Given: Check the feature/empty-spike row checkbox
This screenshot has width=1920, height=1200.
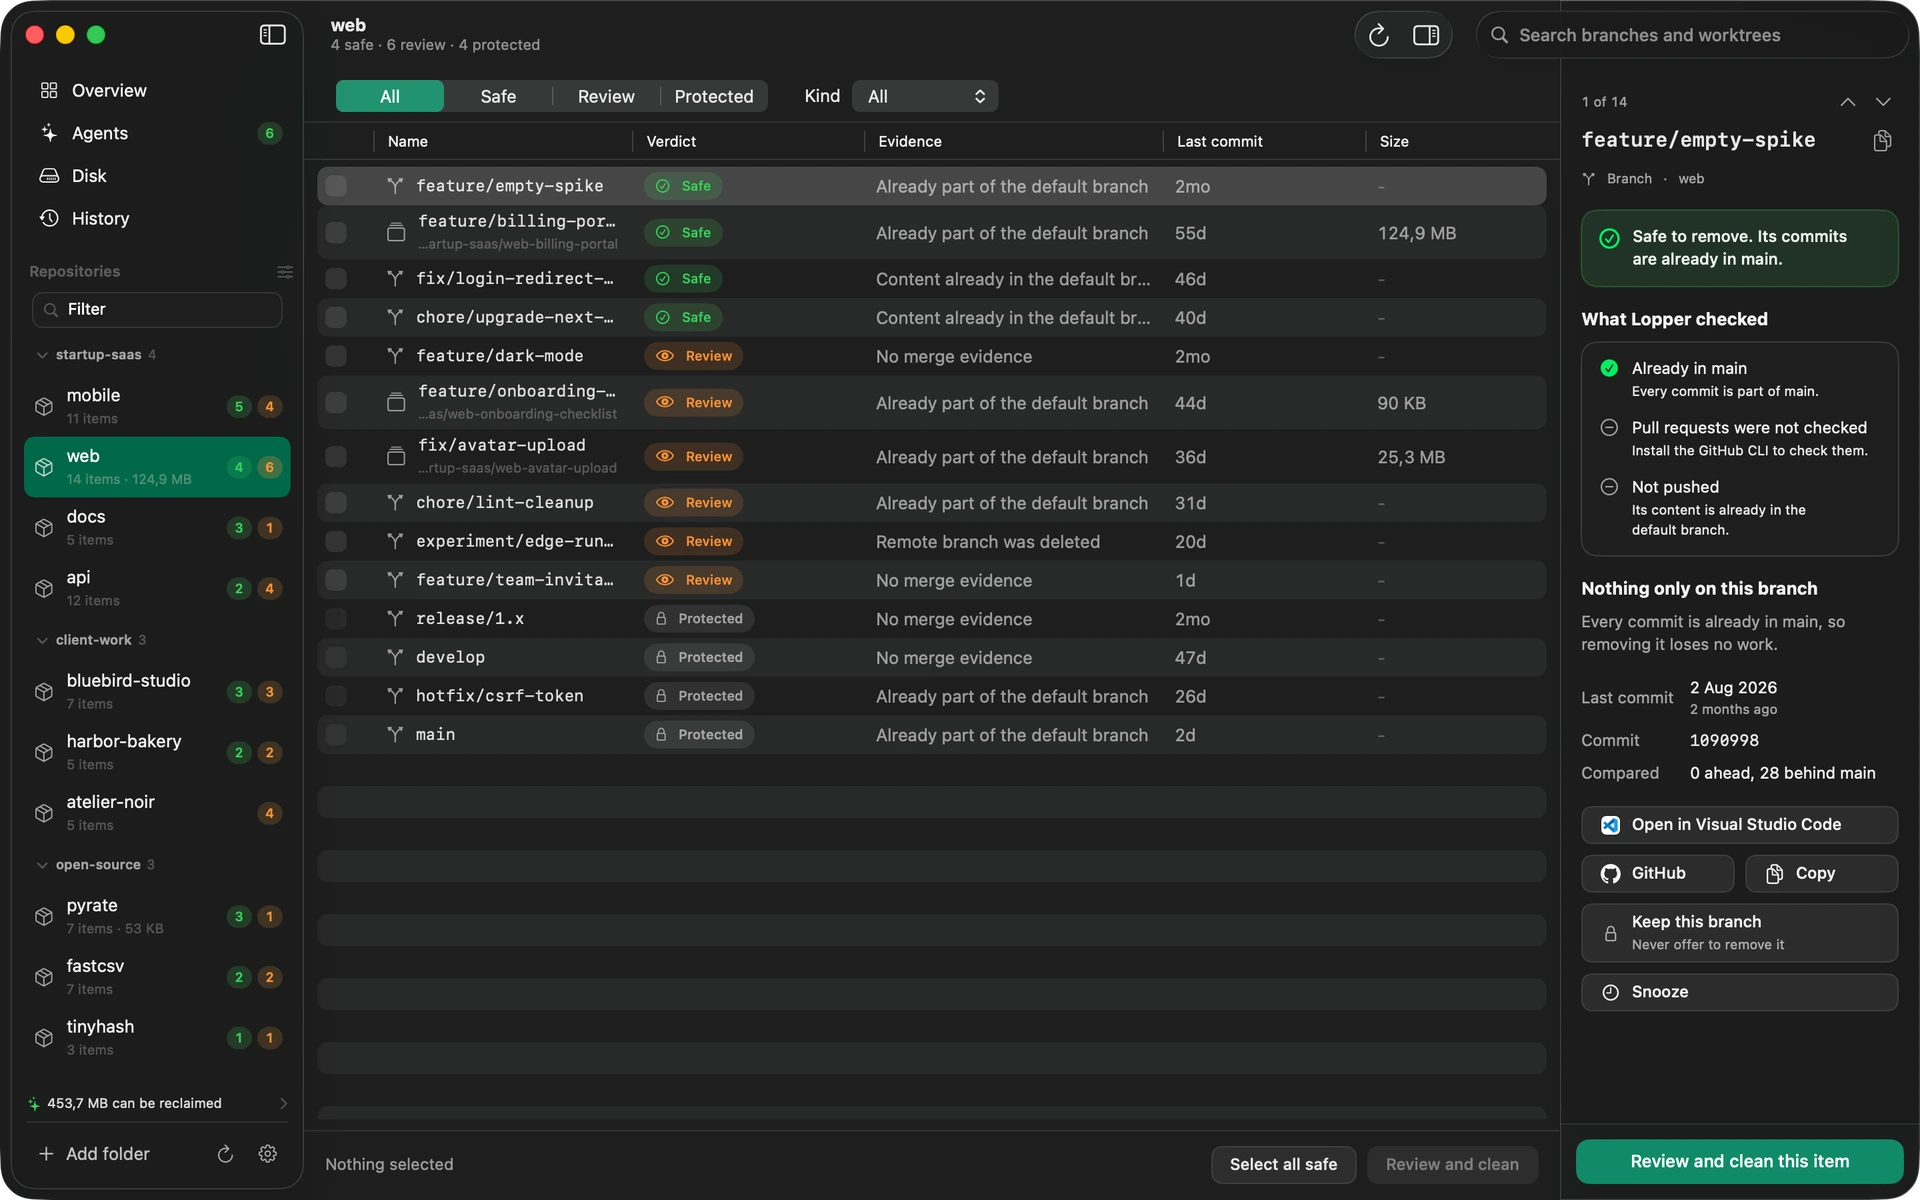Looking at the screenshot, I should click(x=336, y=186).
